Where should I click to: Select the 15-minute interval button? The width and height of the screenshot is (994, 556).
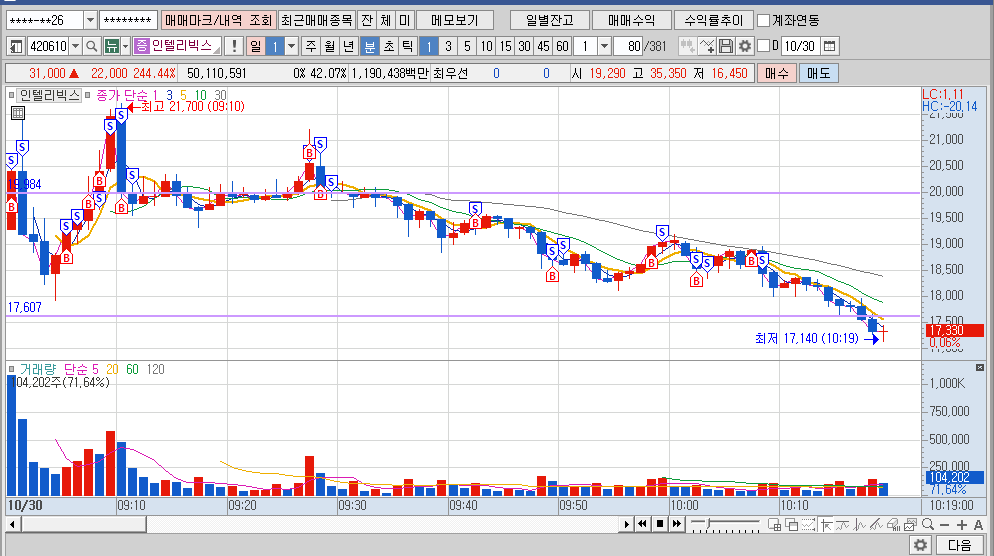pos(505,46)
